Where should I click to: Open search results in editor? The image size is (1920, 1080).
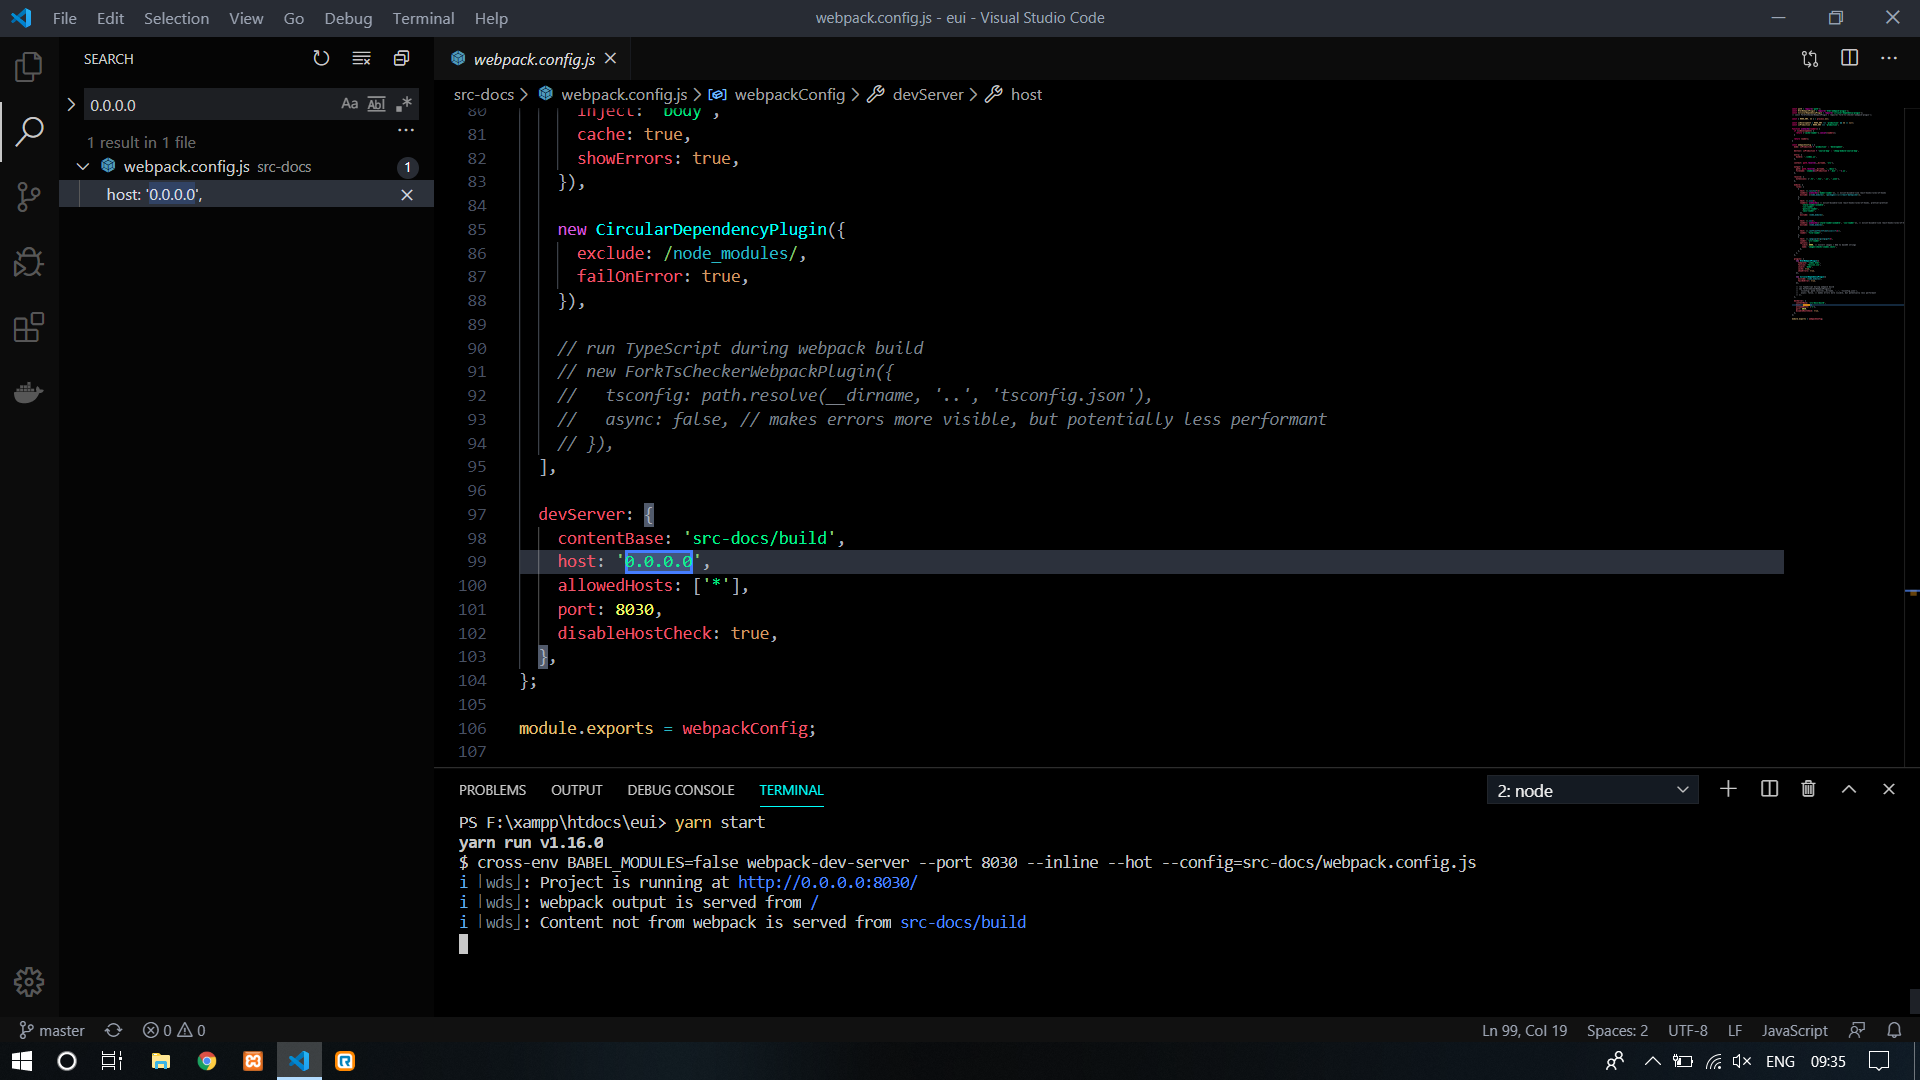[401, 58]
